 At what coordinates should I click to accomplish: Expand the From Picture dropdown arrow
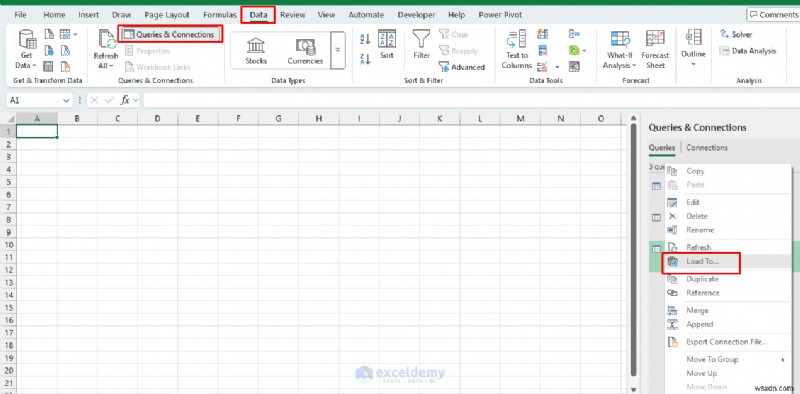pos(76,35)
